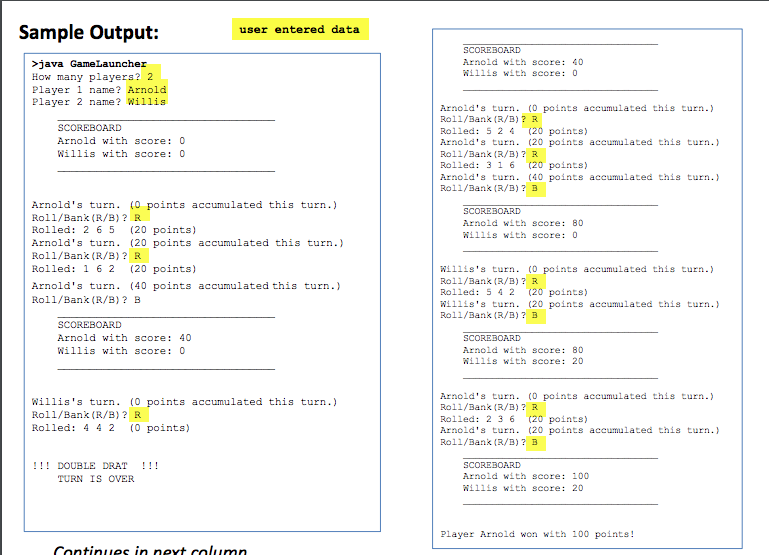Click the line "Rolled: 2 6 5 (20 points)"
The width and height of the screenshot is (769, 555).
pos(114,230)
